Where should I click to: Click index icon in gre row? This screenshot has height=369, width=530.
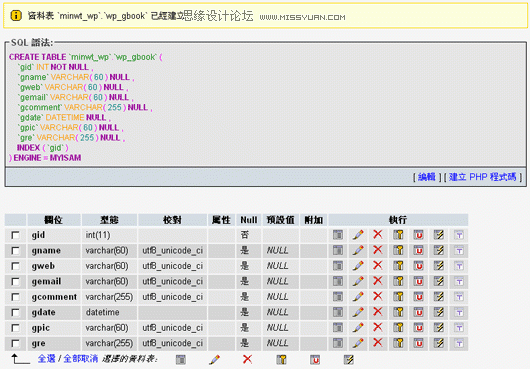[x=439, y=343]
